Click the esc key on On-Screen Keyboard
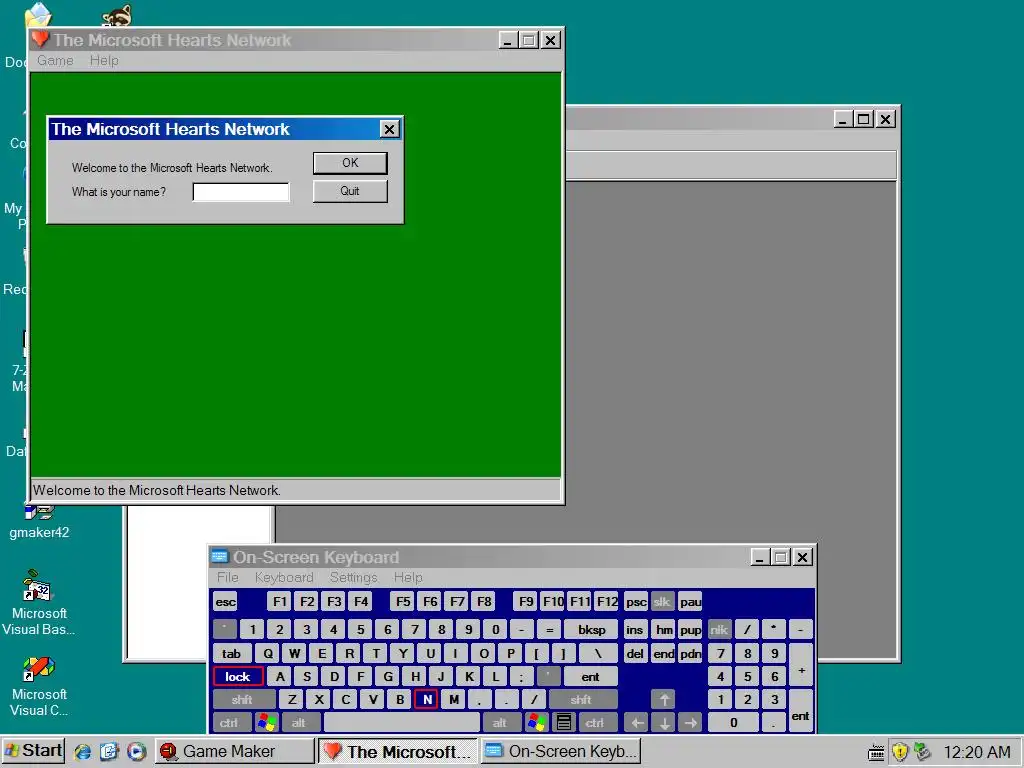This screenshot has width=1024, height=768. [225, 601]
